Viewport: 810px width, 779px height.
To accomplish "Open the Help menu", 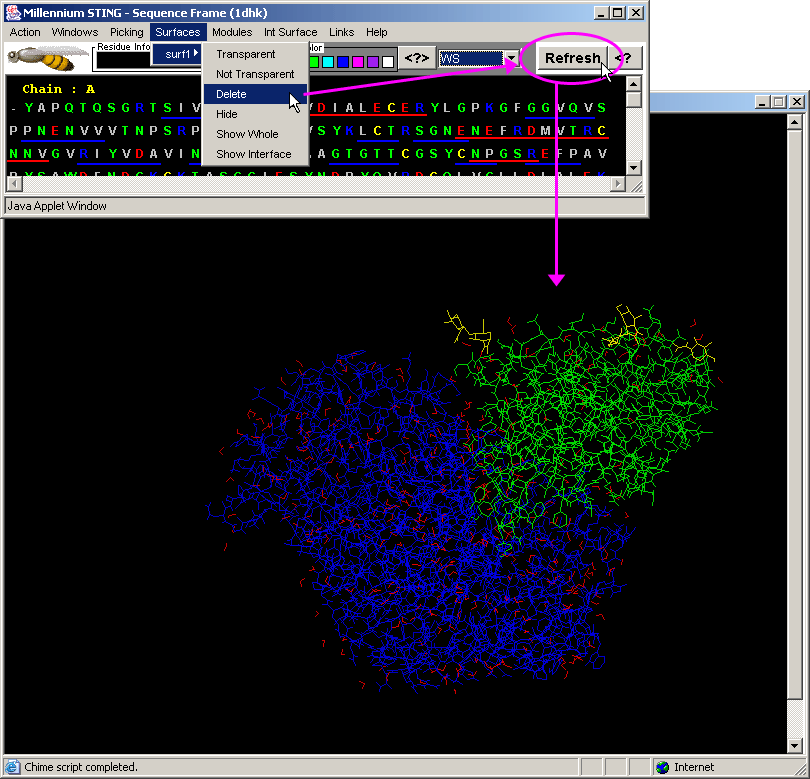I will tap(377, 32).
